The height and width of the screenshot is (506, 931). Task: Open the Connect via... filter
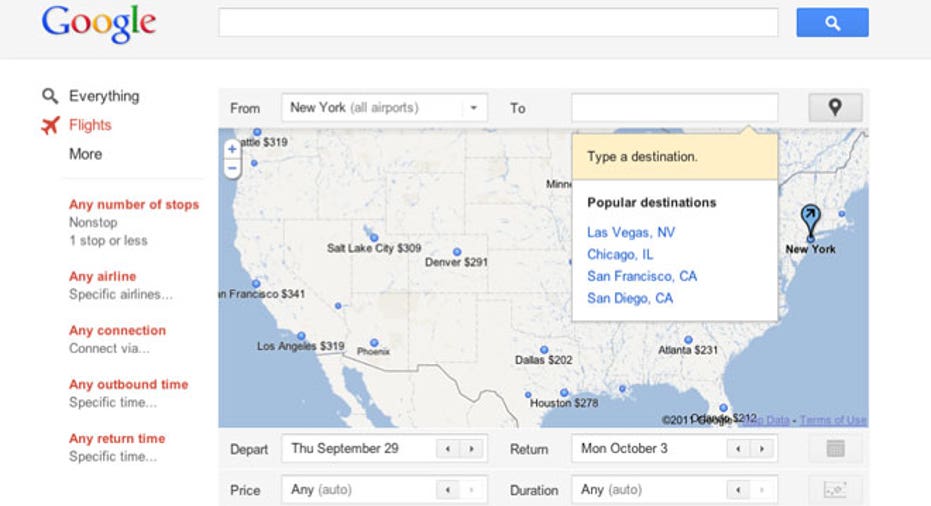[x=109, y=348]
